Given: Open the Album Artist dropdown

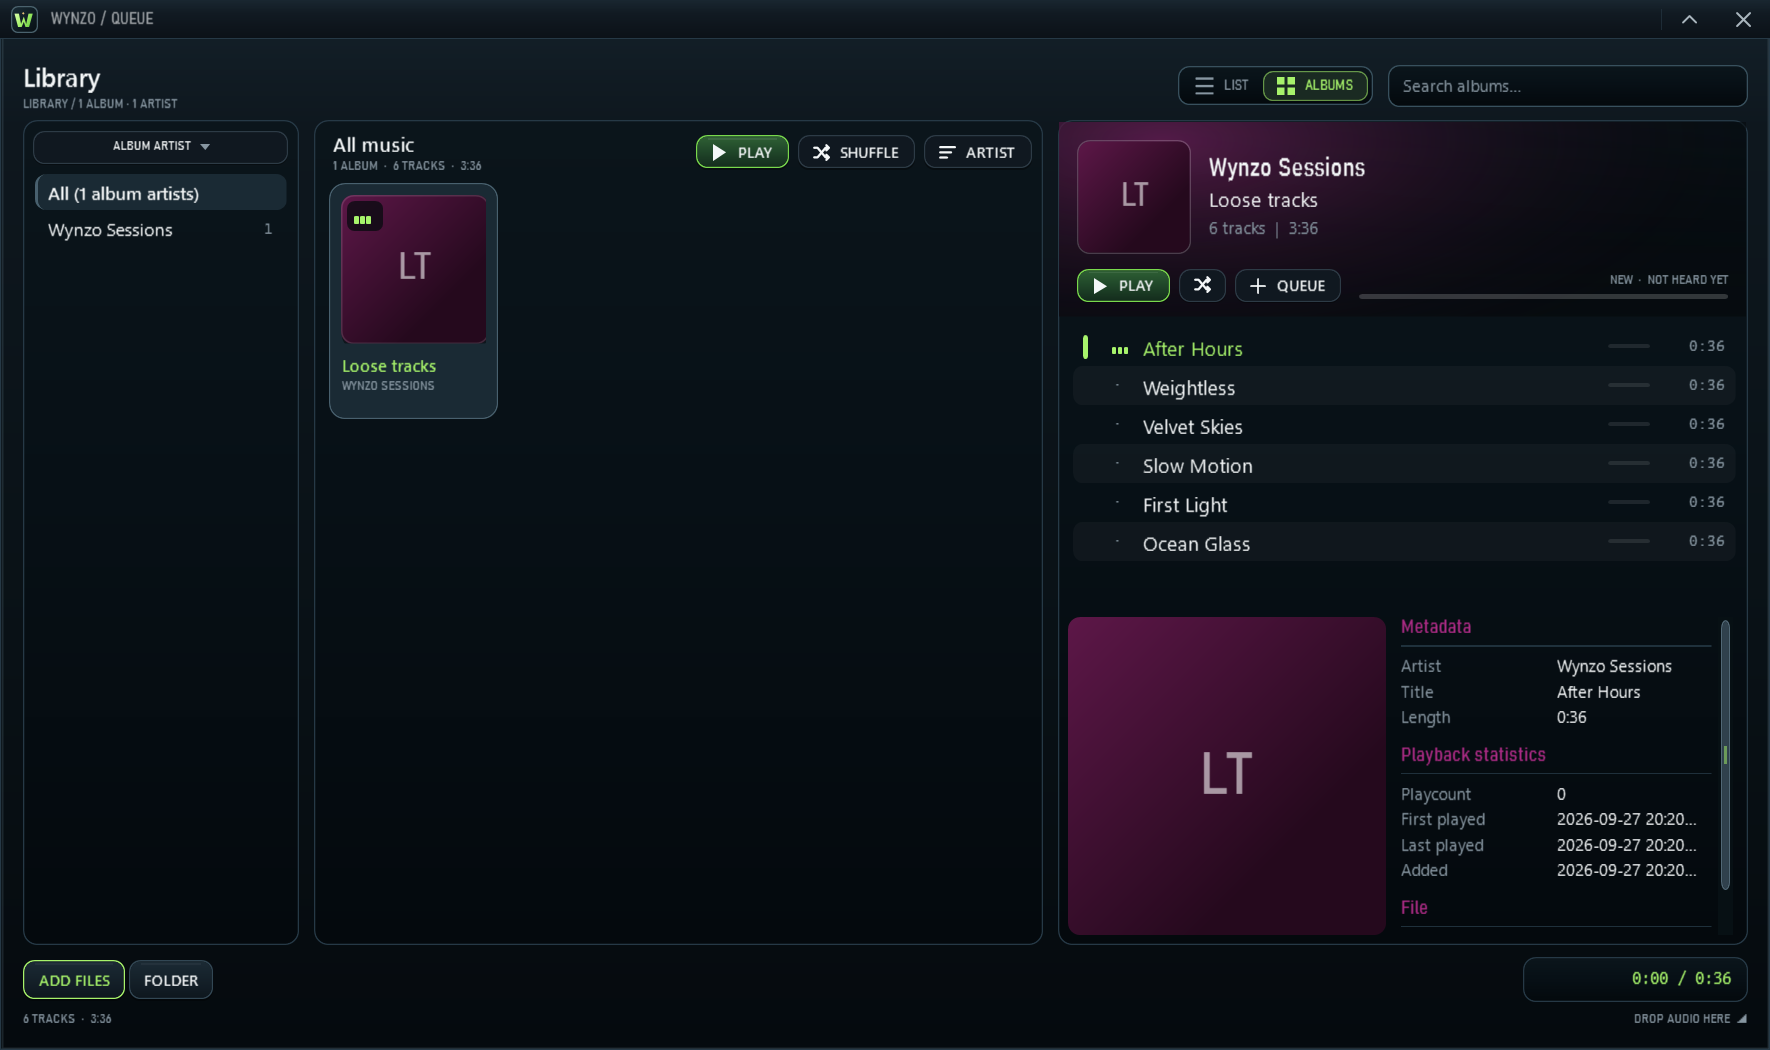Looking at the screenshot, I should (x=160, y=146).
